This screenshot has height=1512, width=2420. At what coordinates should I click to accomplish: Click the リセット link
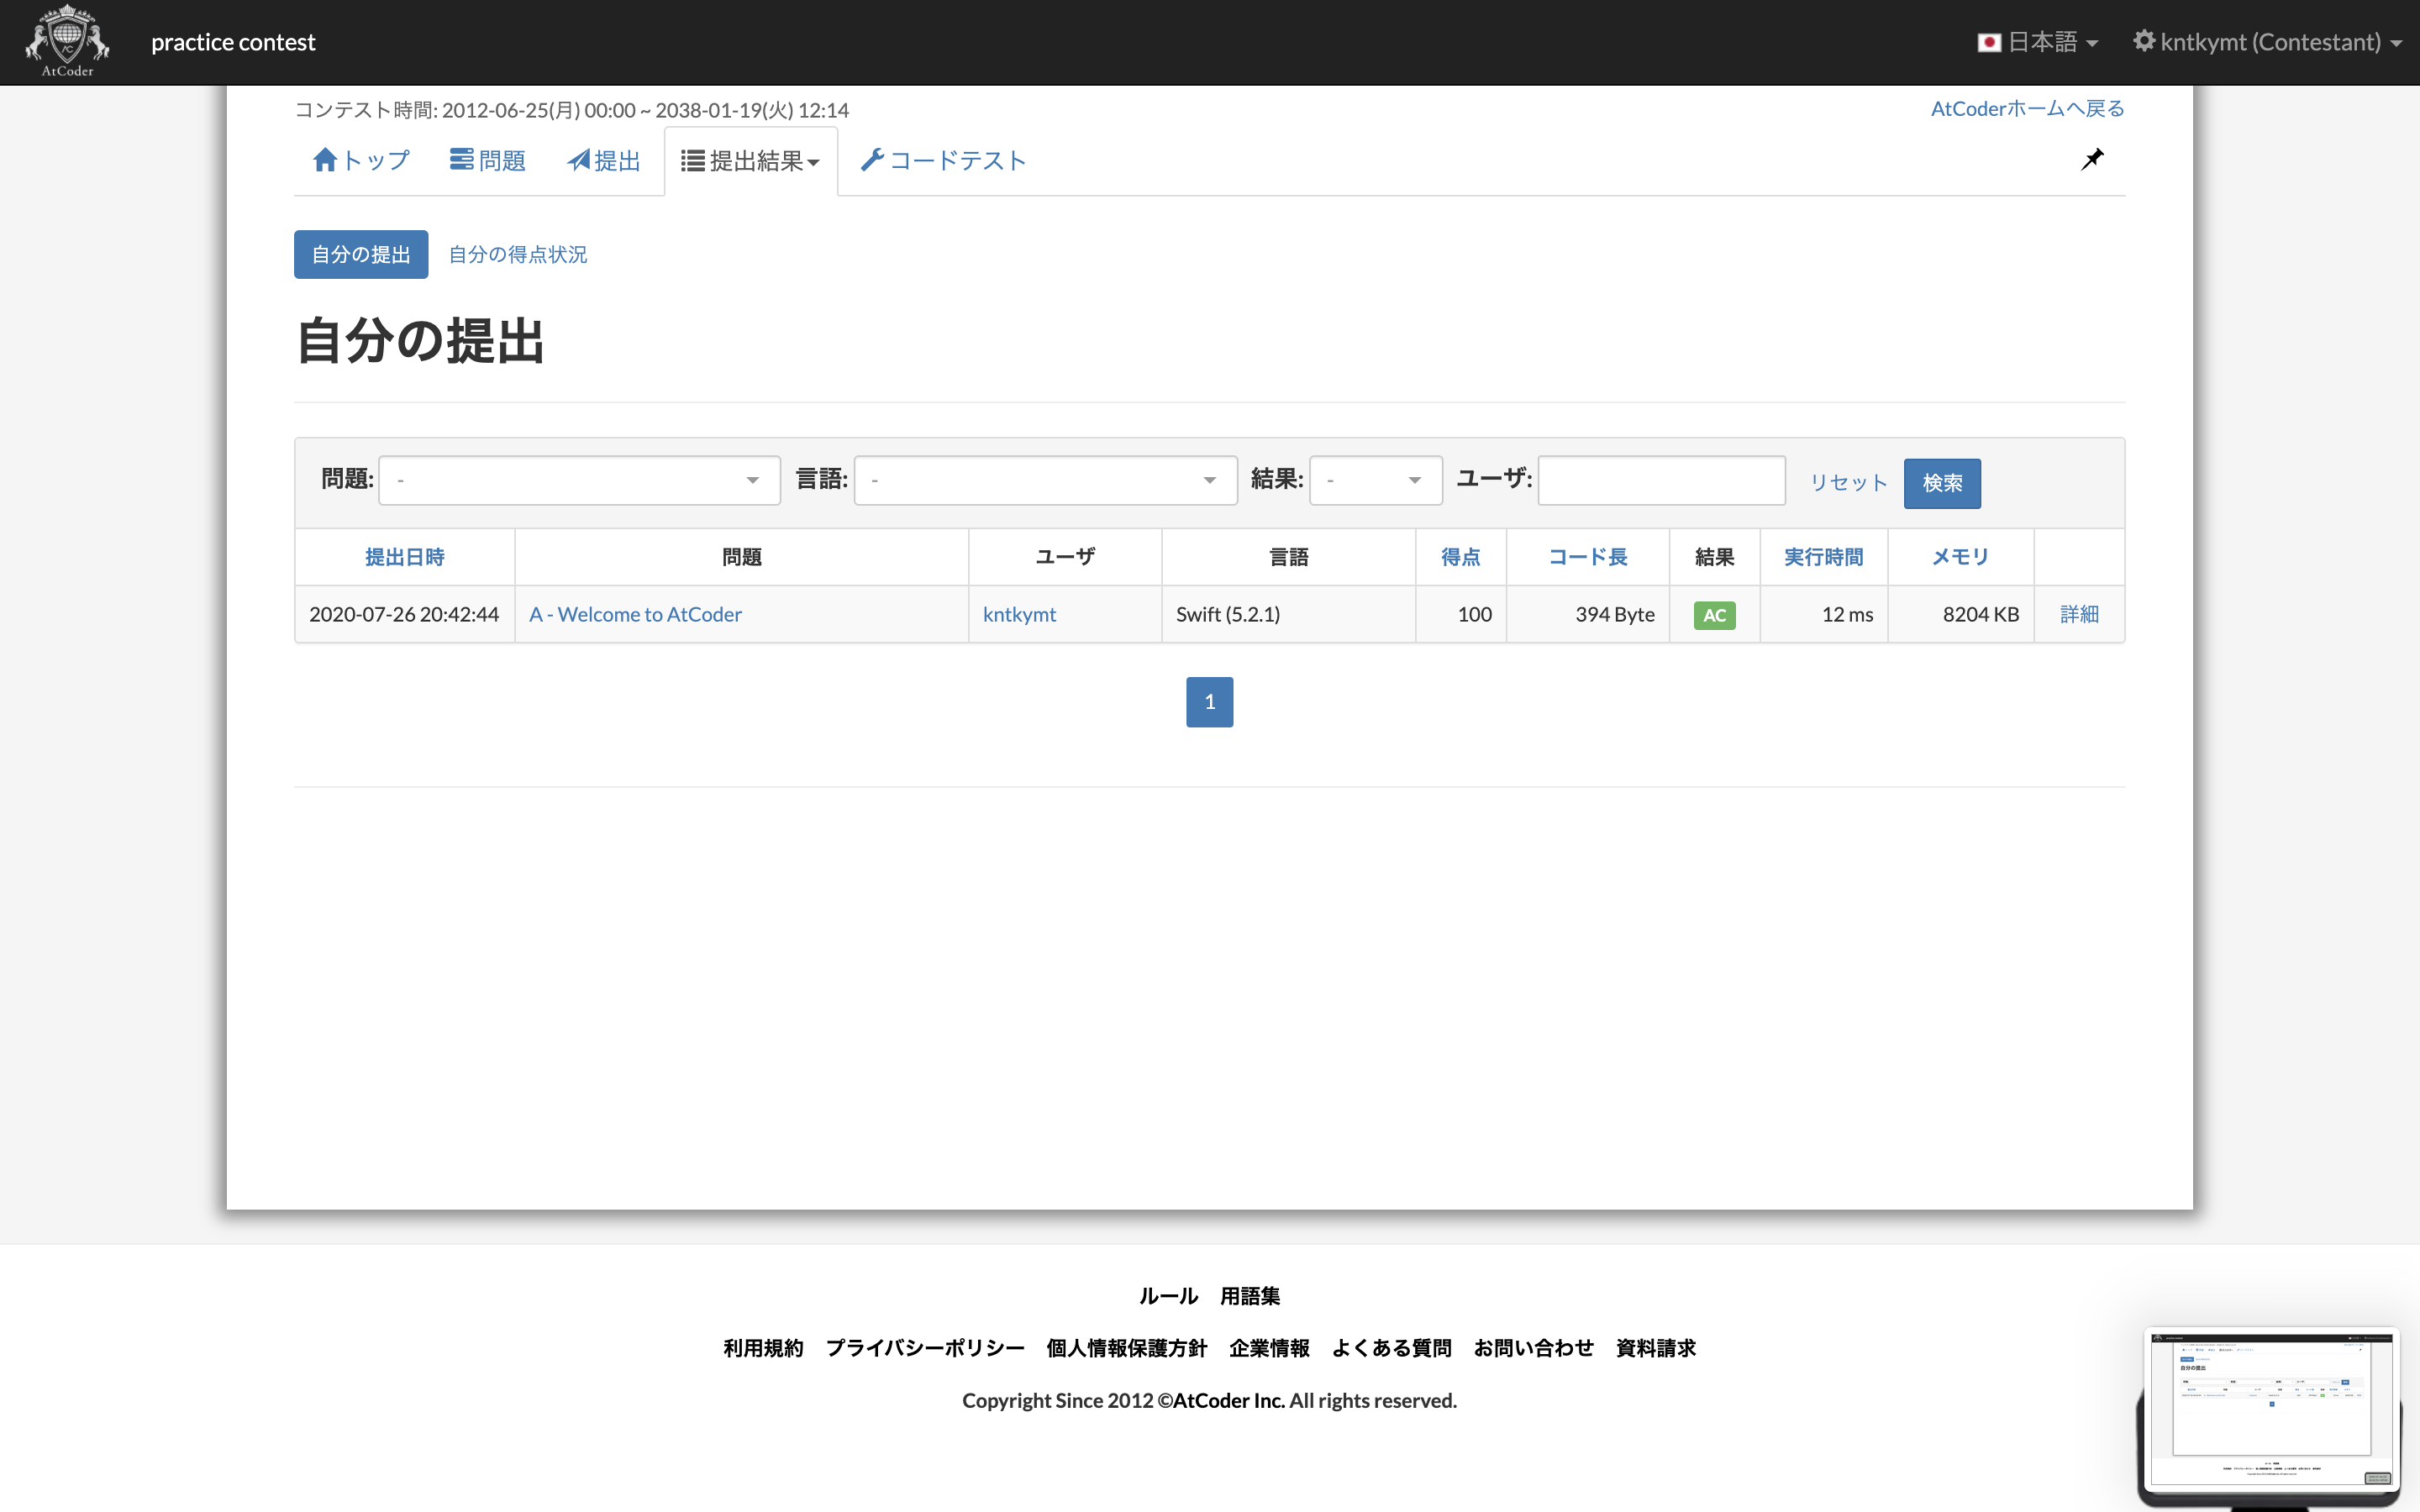pyautogui.click(x=1848, y=483)
